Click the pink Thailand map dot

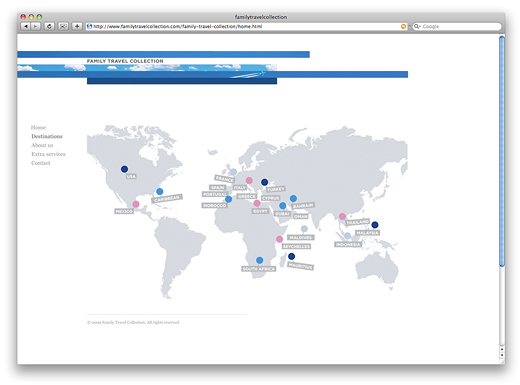(342, 216)
